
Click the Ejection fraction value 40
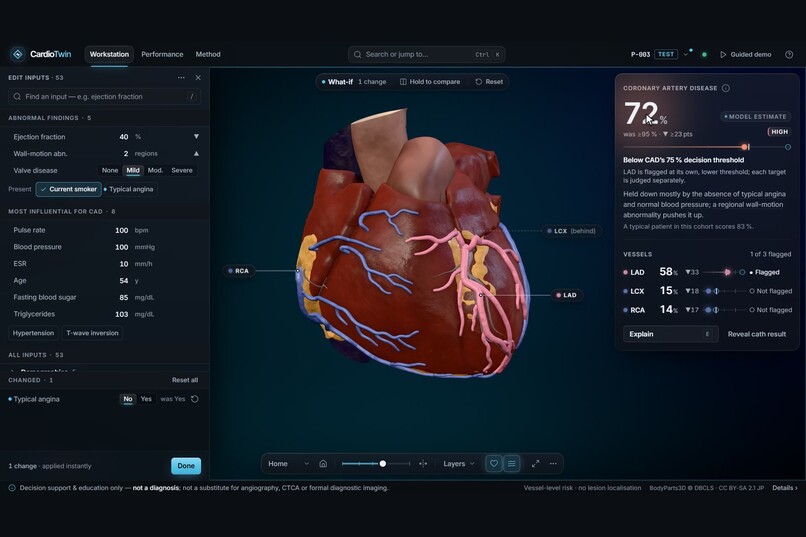(x=123, y=137)
